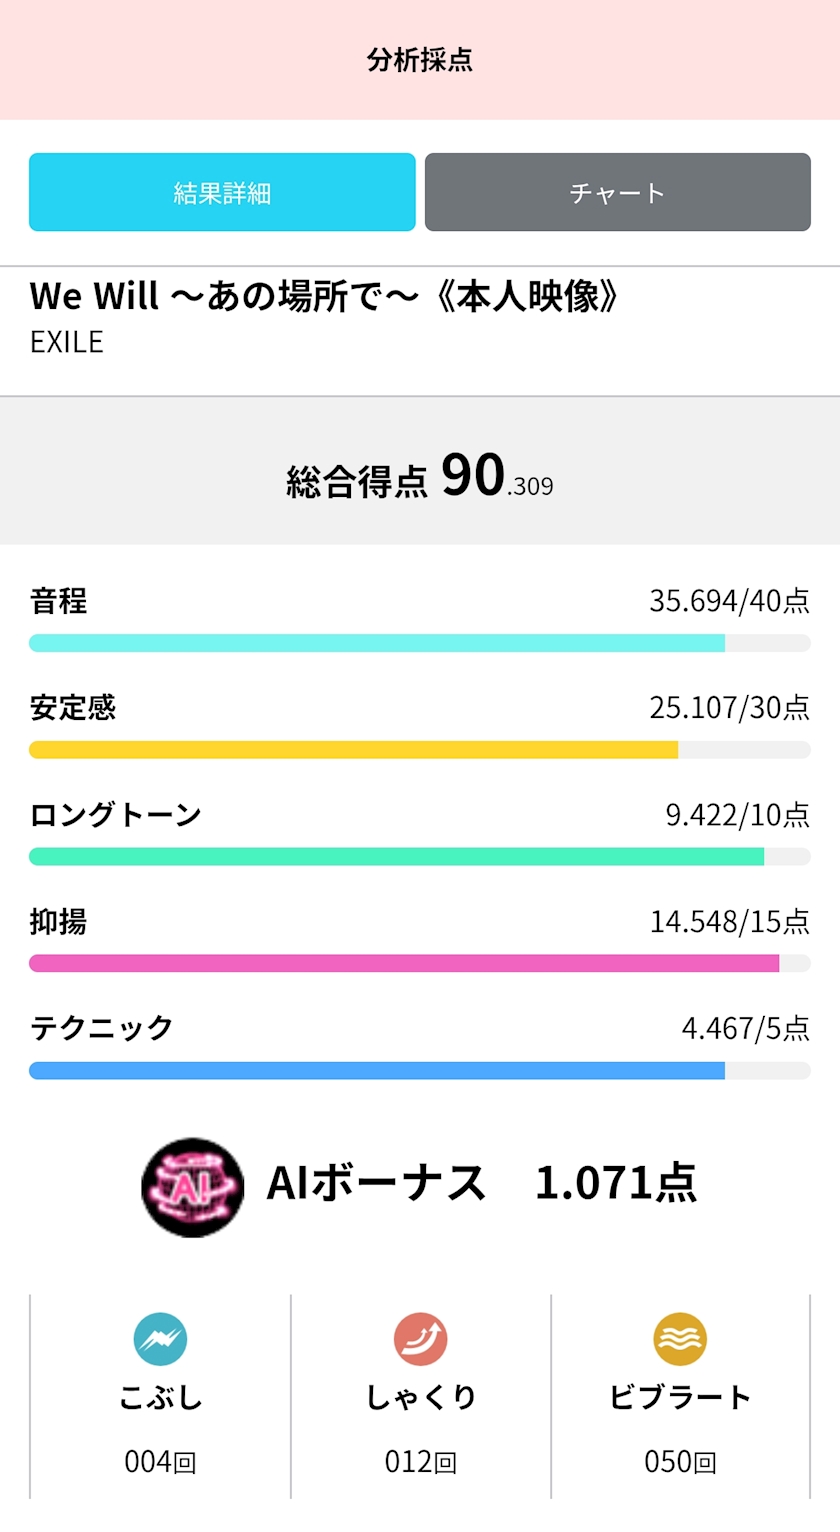
Task: Click the blue テクニック score bar
Action: point(377,1070)
